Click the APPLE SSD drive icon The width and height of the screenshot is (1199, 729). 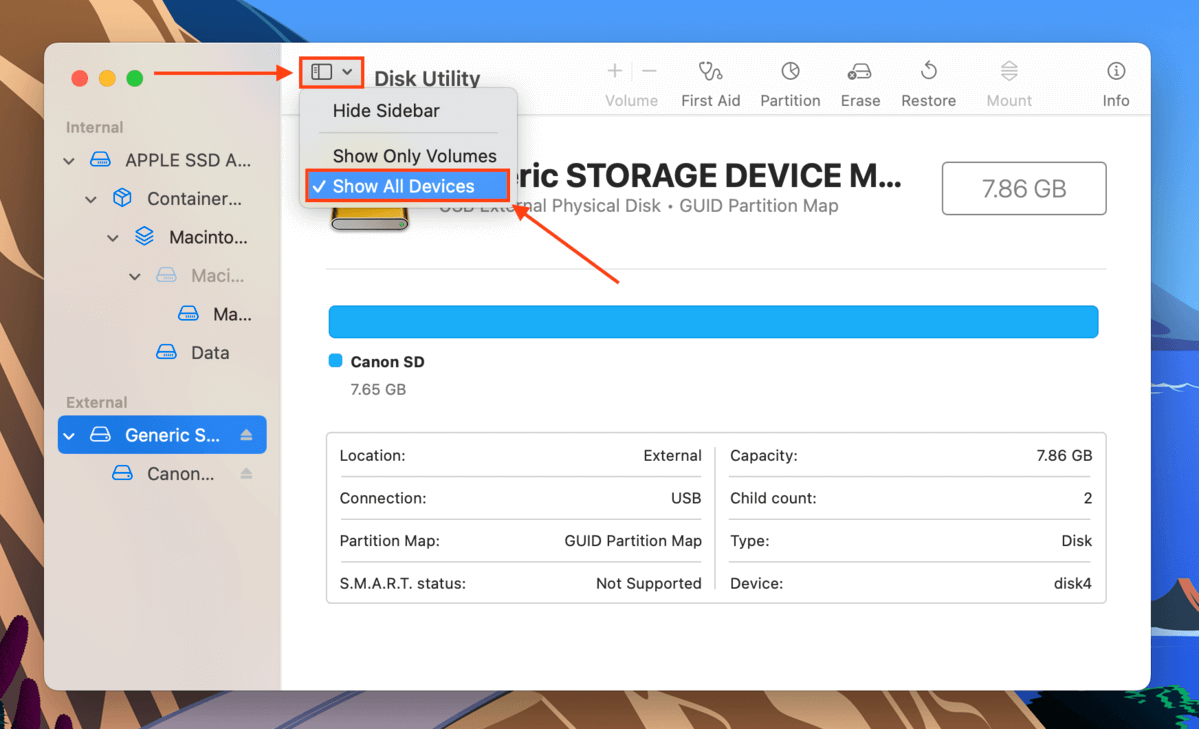point(100,160)
